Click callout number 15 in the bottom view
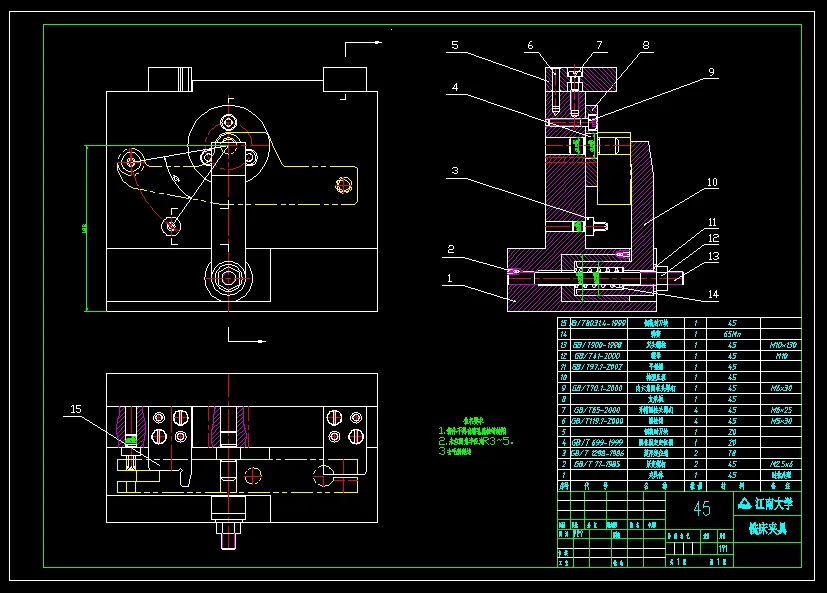The width and height of the screenshot is (827, 593). click(x=75, y=409)
